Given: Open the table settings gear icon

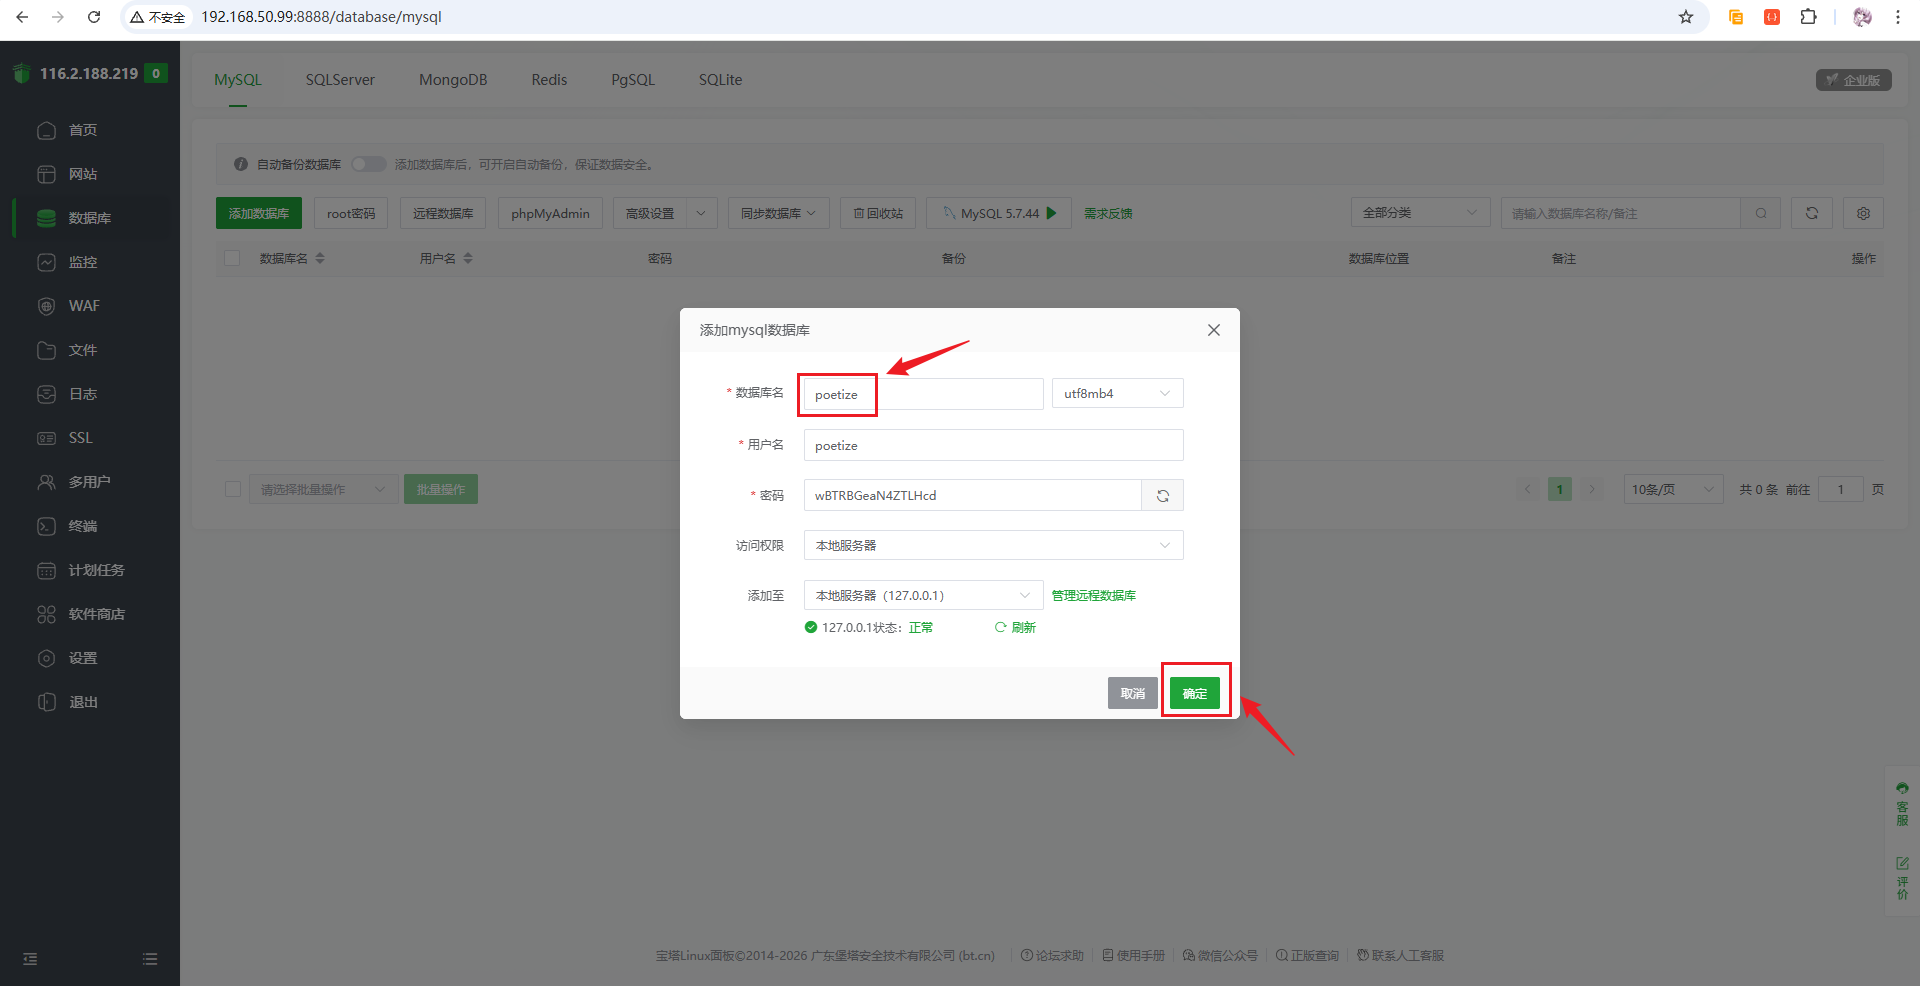Looking at the screenshot, I should (x=1863, y=213).
